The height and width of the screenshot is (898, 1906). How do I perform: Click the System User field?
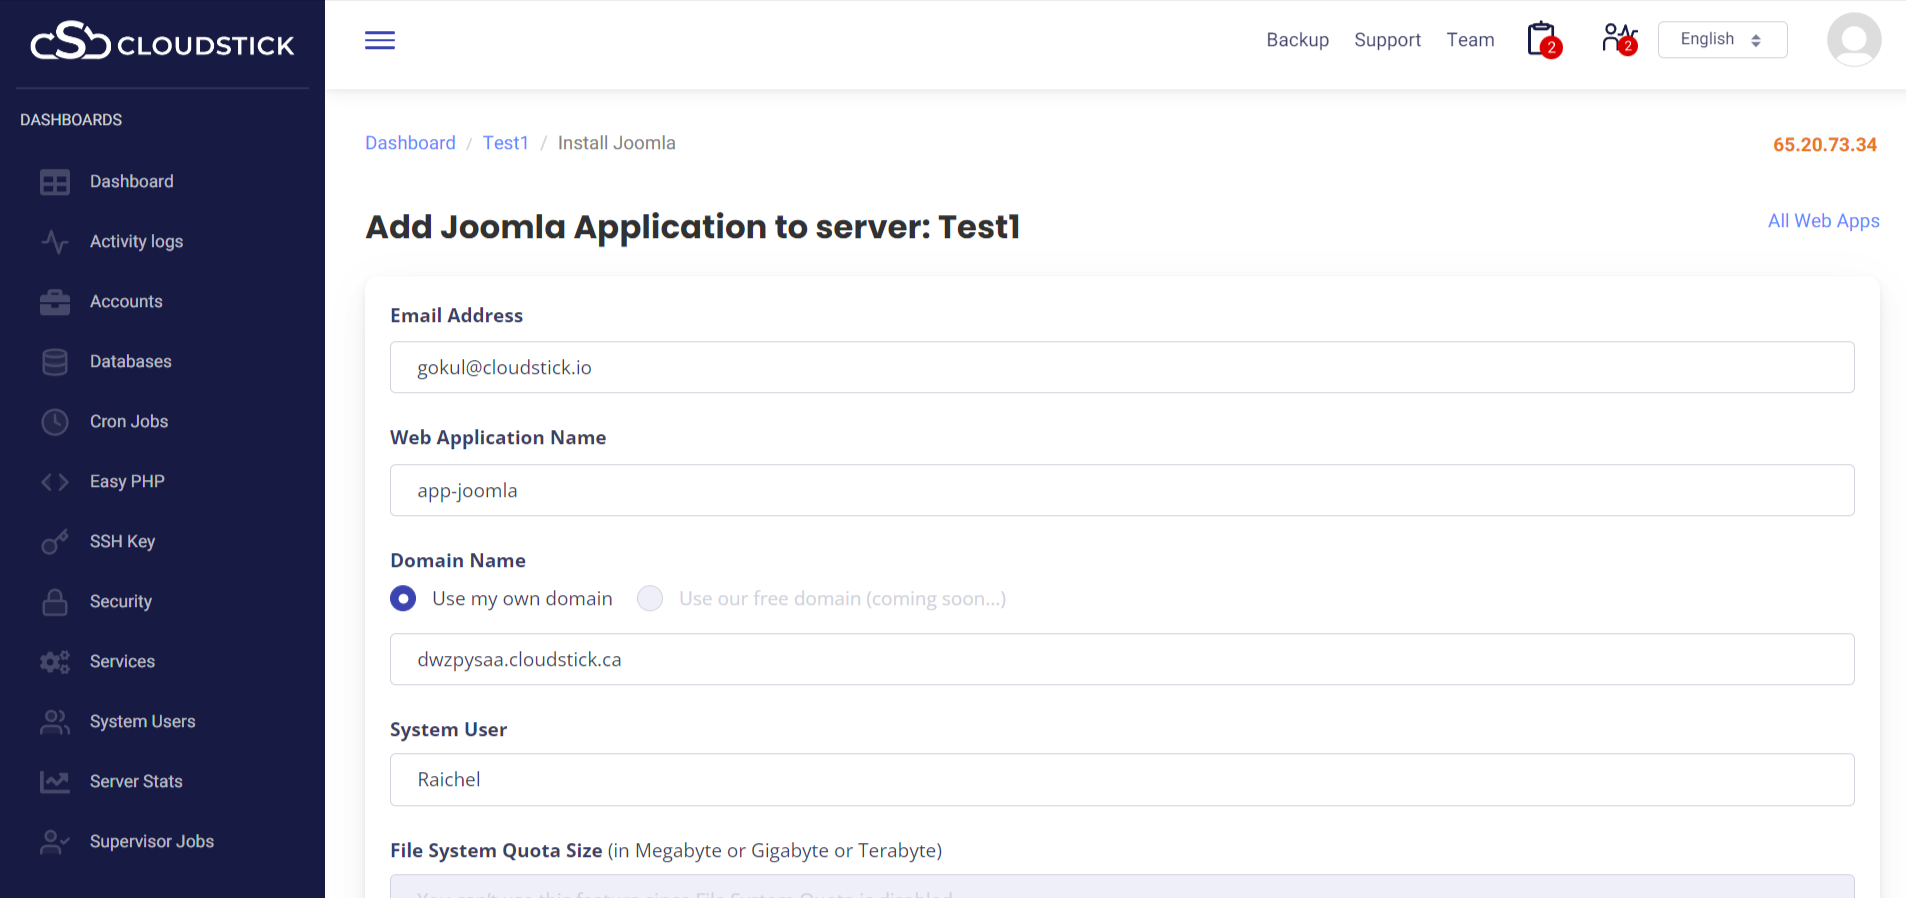coord(1121,779)
